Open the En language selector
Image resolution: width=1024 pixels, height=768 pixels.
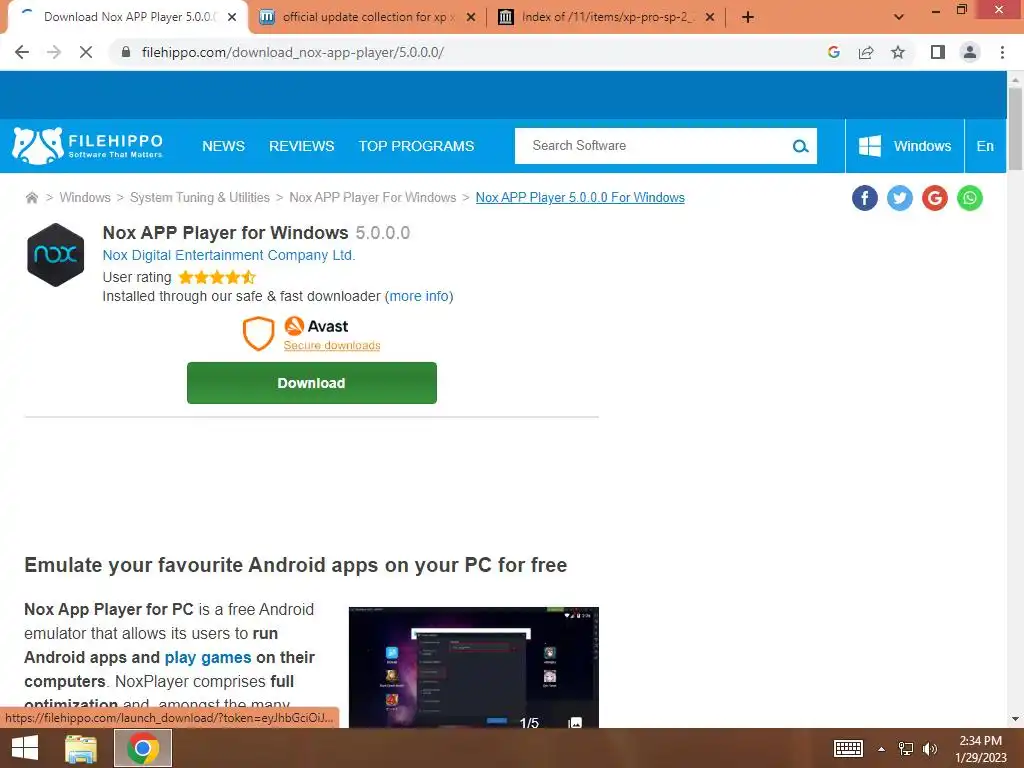point(985,146)
